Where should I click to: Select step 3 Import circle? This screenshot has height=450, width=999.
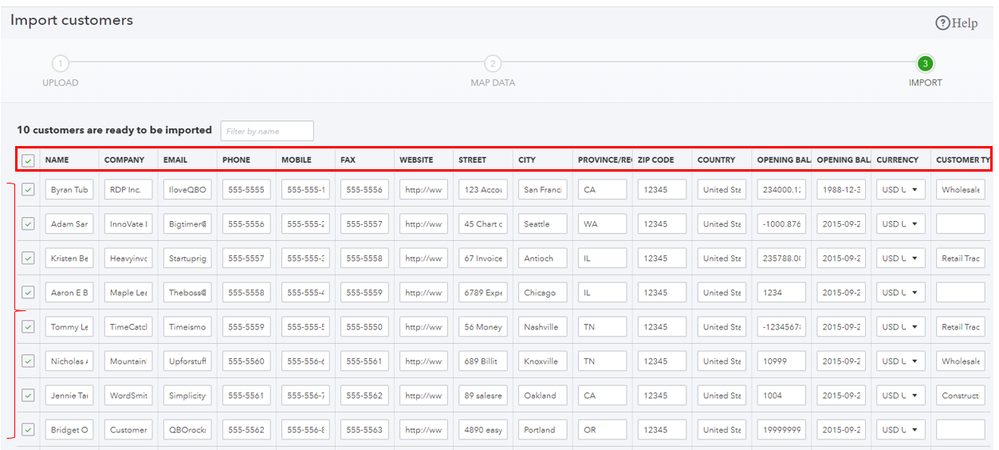tap(925, 64)
